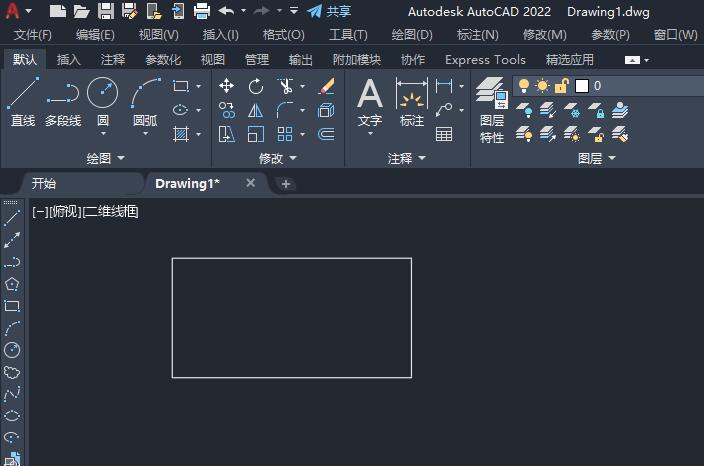Switch to the 注释 ribbon tab
This screenshot has width=704, height=466.
pyautogui.click(x=113, y=59)
